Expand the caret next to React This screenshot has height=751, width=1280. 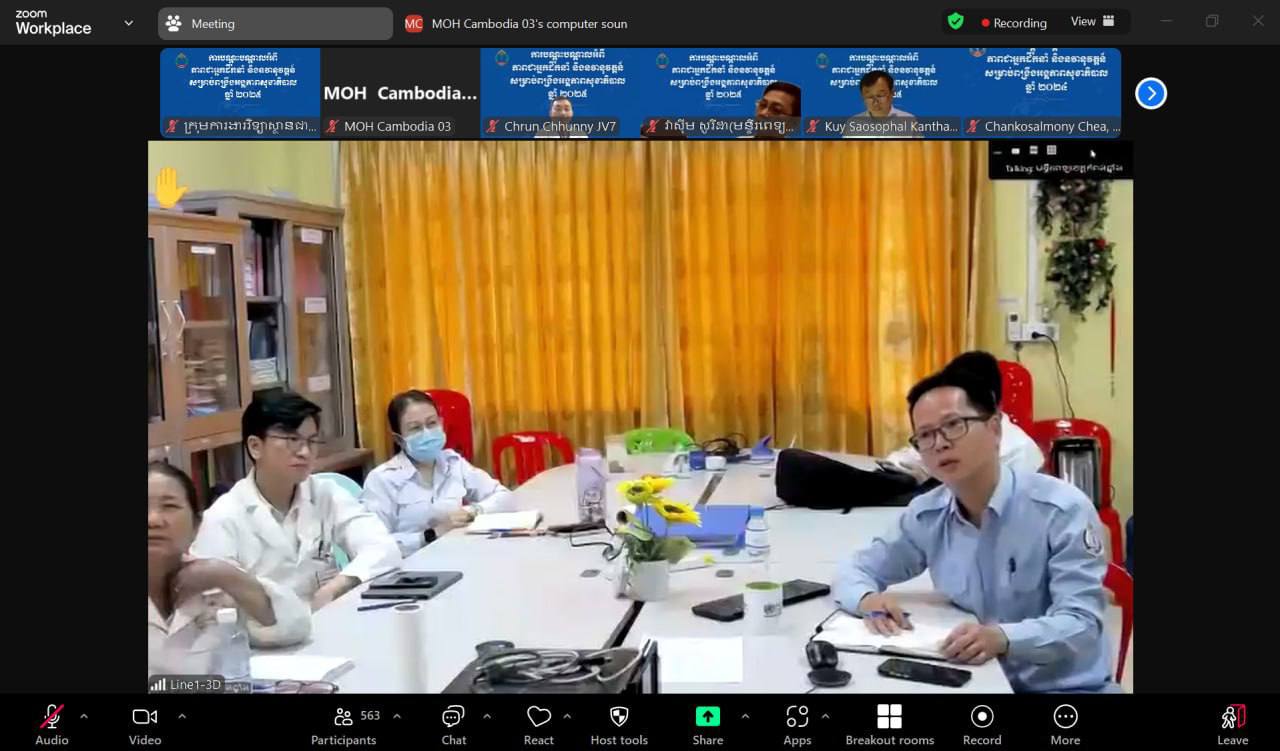(567, 716)
